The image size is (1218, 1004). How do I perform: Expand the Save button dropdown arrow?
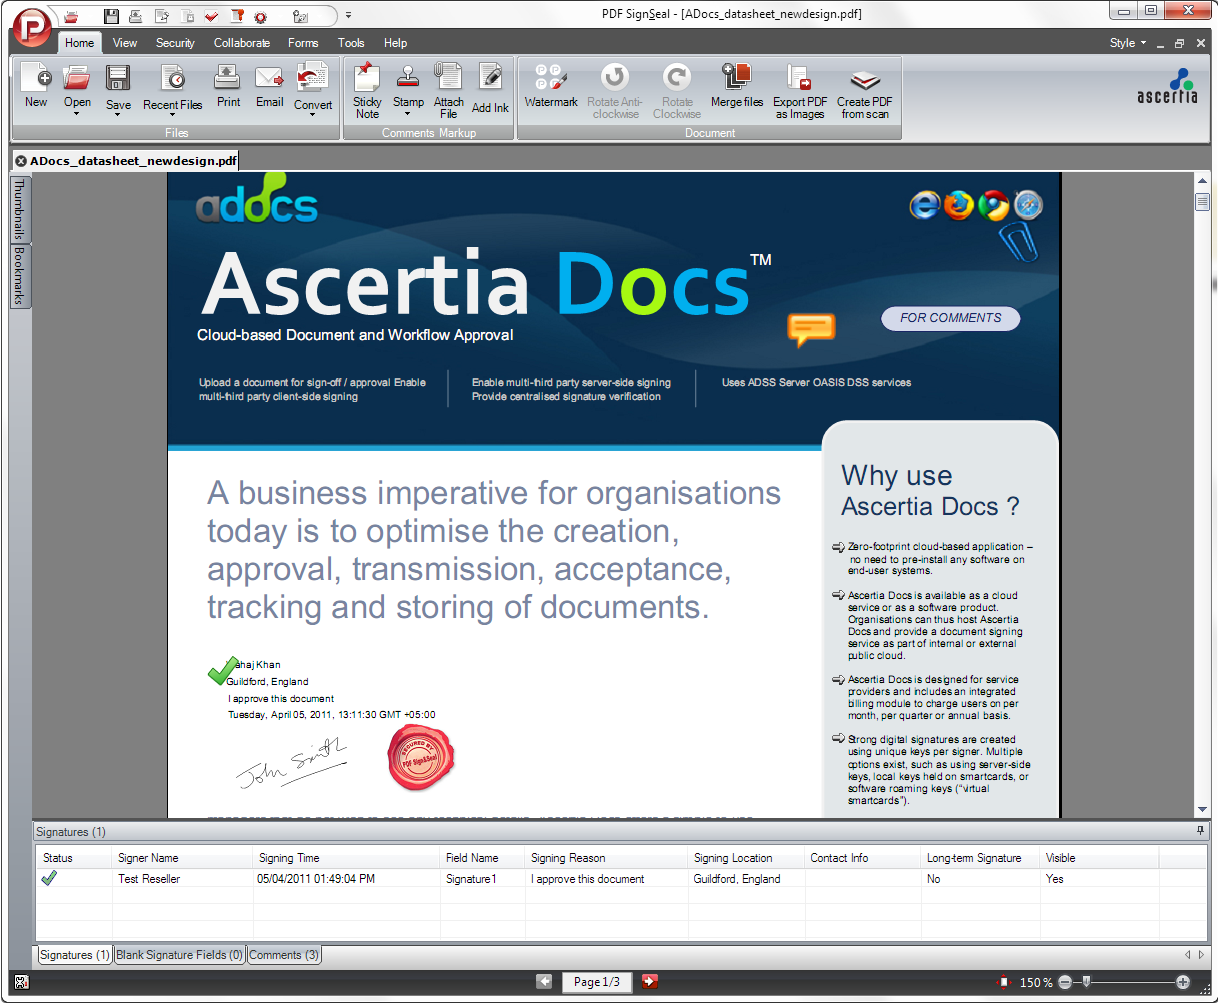pos(118,115)
